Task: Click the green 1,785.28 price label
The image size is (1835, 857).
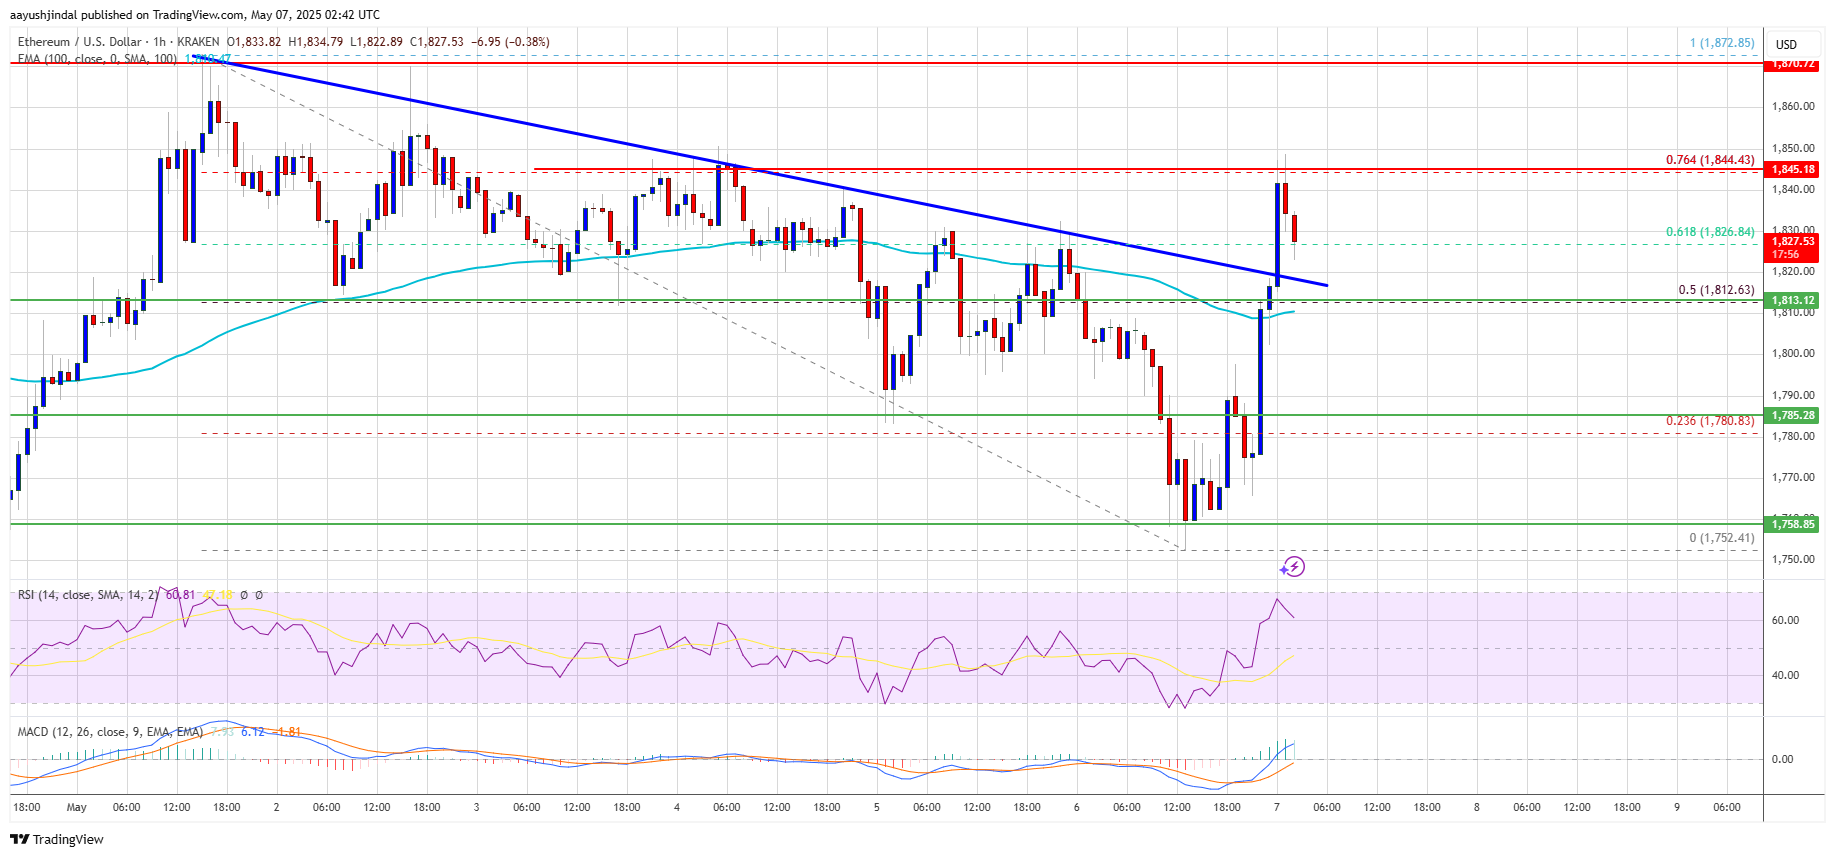Action: coord(1792,415)
